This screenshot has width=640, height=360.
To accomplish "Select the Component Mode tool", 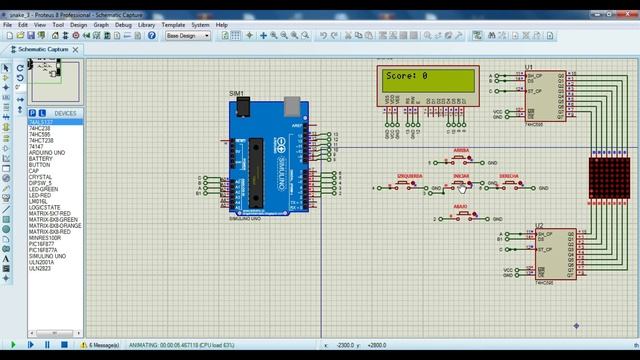I will (6, 78).
